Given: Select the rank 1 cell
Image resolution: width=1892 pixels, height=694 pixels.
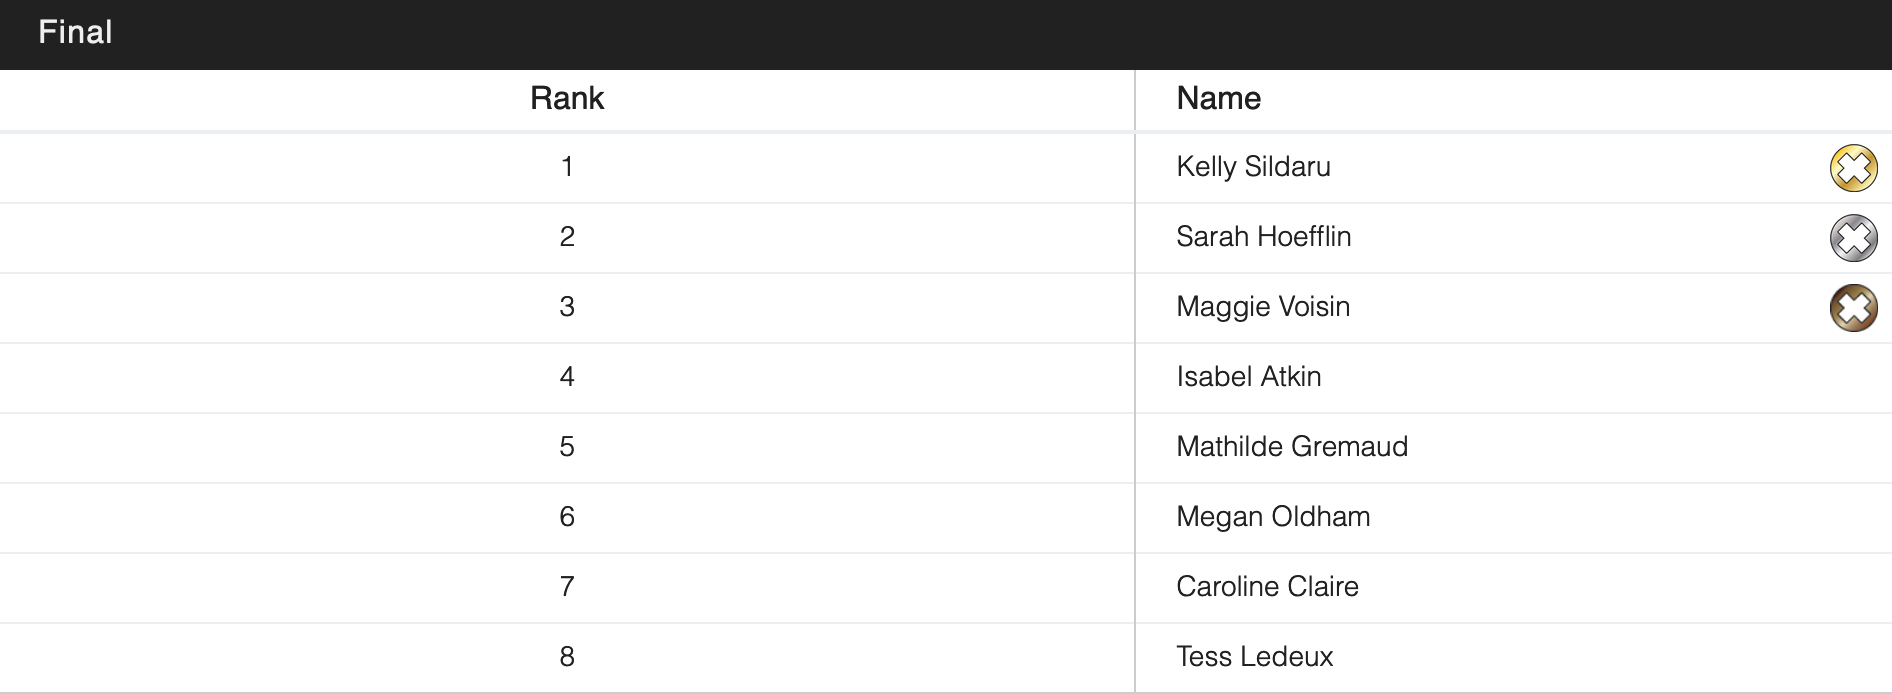Looking at the screenshot, I should (x=567, y=167).
